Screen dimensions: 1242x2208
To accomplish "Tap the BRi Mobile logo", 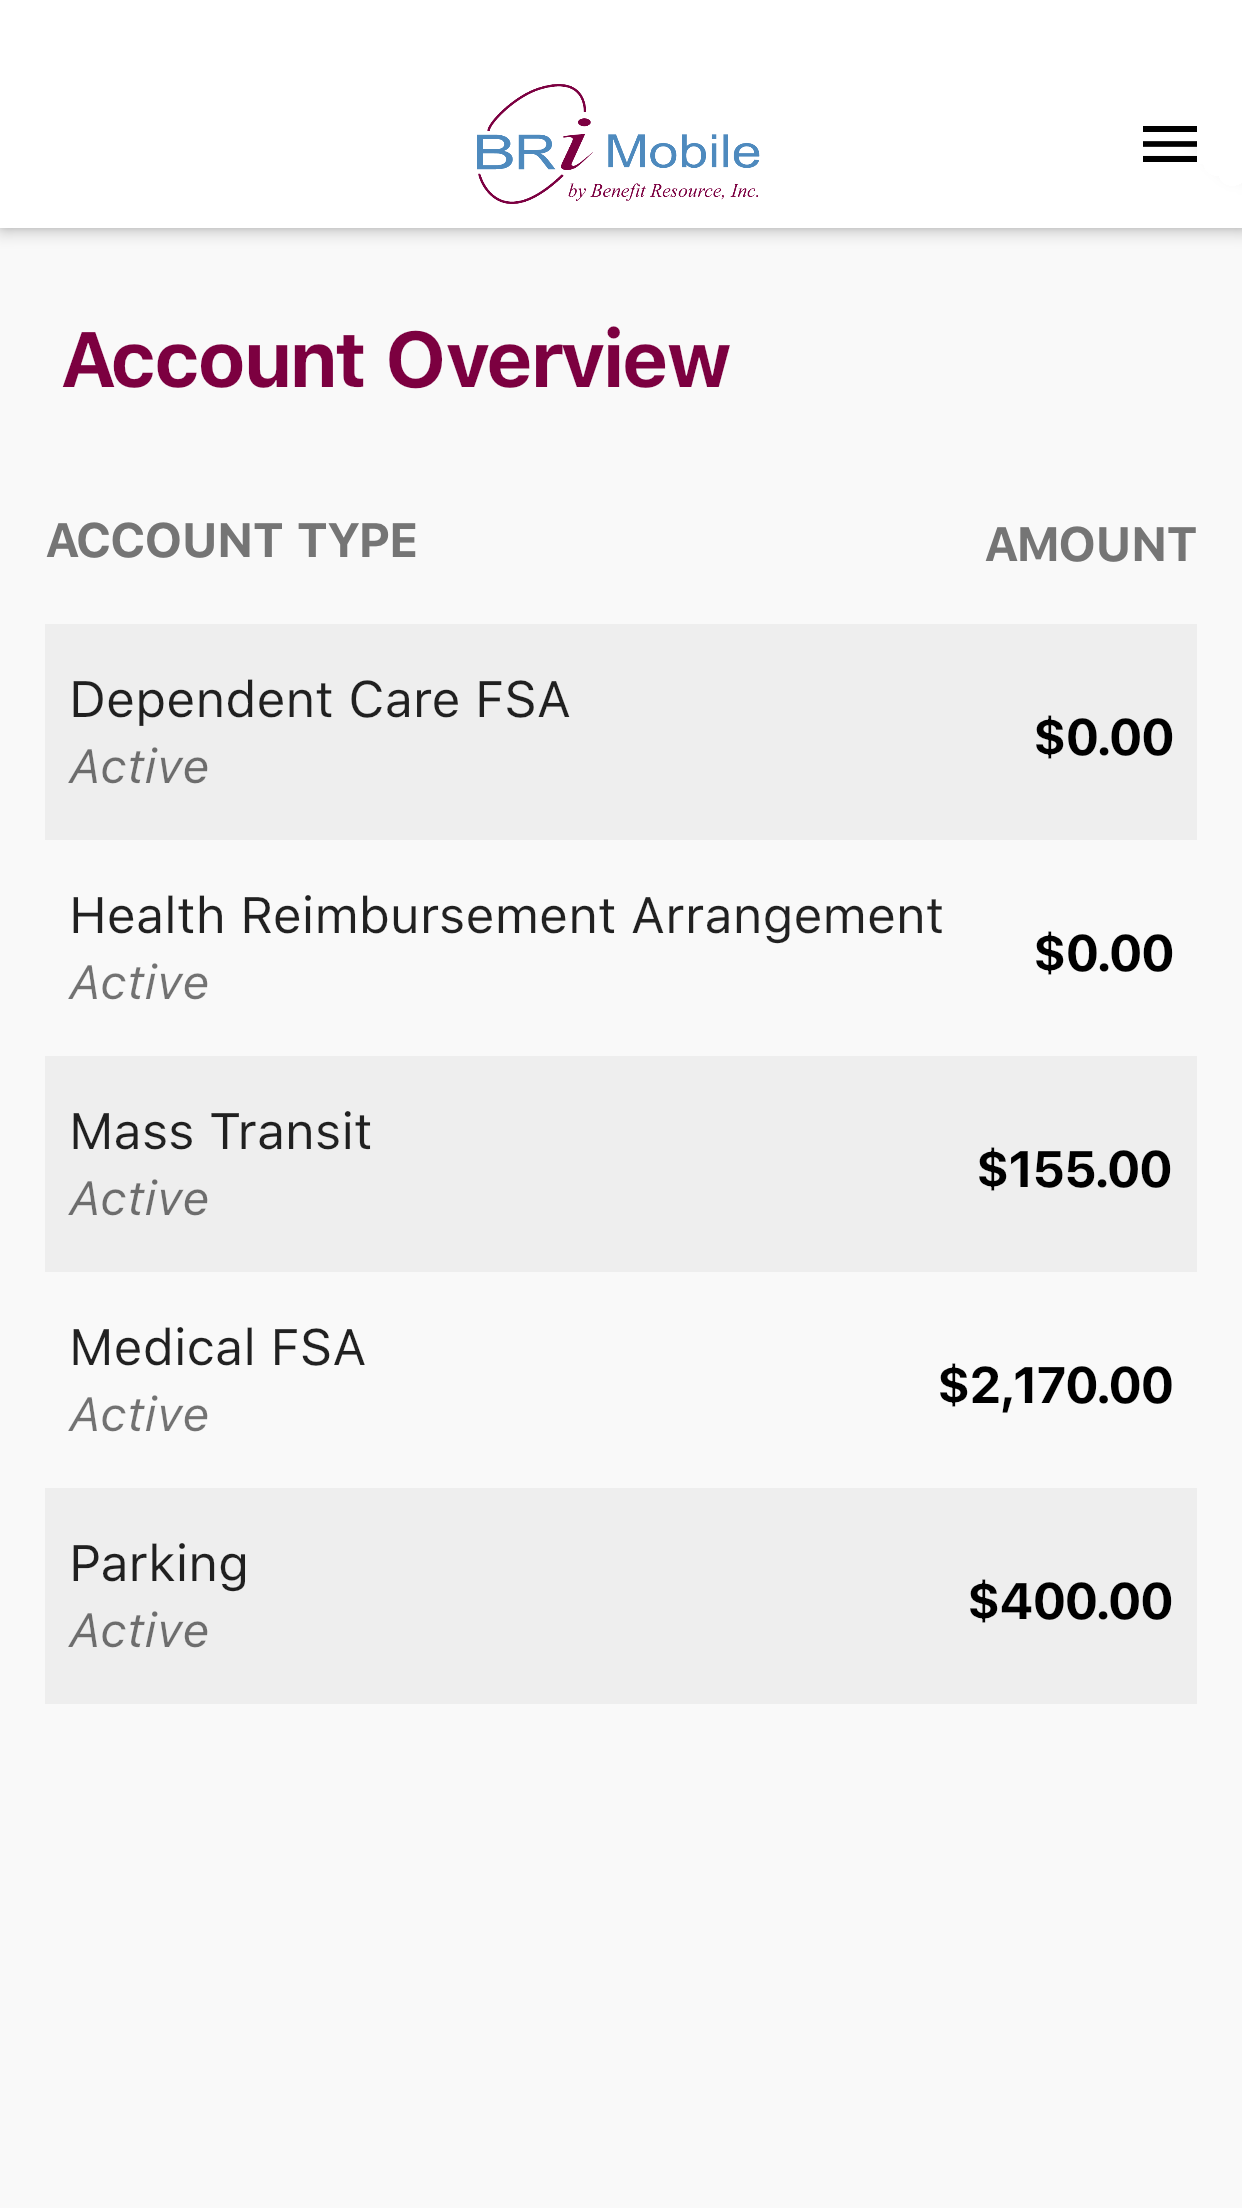I will coord(618,146).
